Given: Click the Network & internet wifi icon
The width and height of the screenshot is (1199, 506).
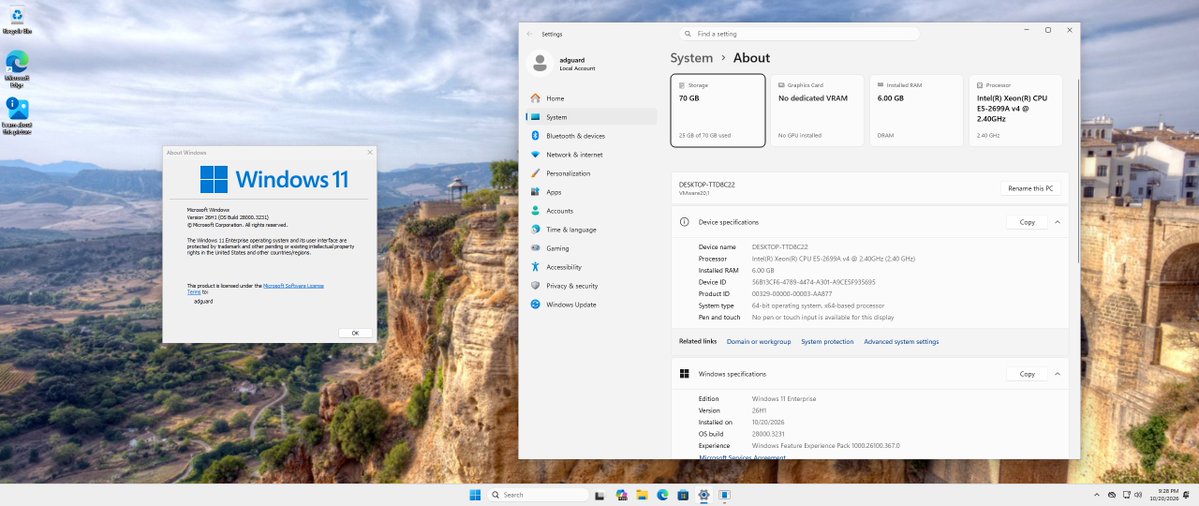Looking at the screenshot, I should [x=535, y=154].
